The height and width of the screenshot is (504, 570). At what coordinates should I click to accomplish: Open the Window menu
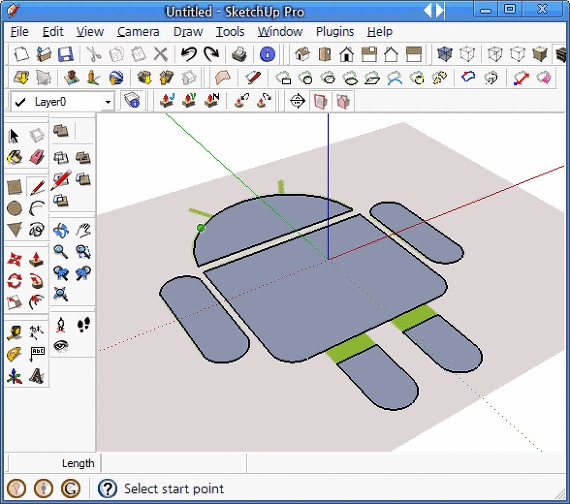coord(280,32)
